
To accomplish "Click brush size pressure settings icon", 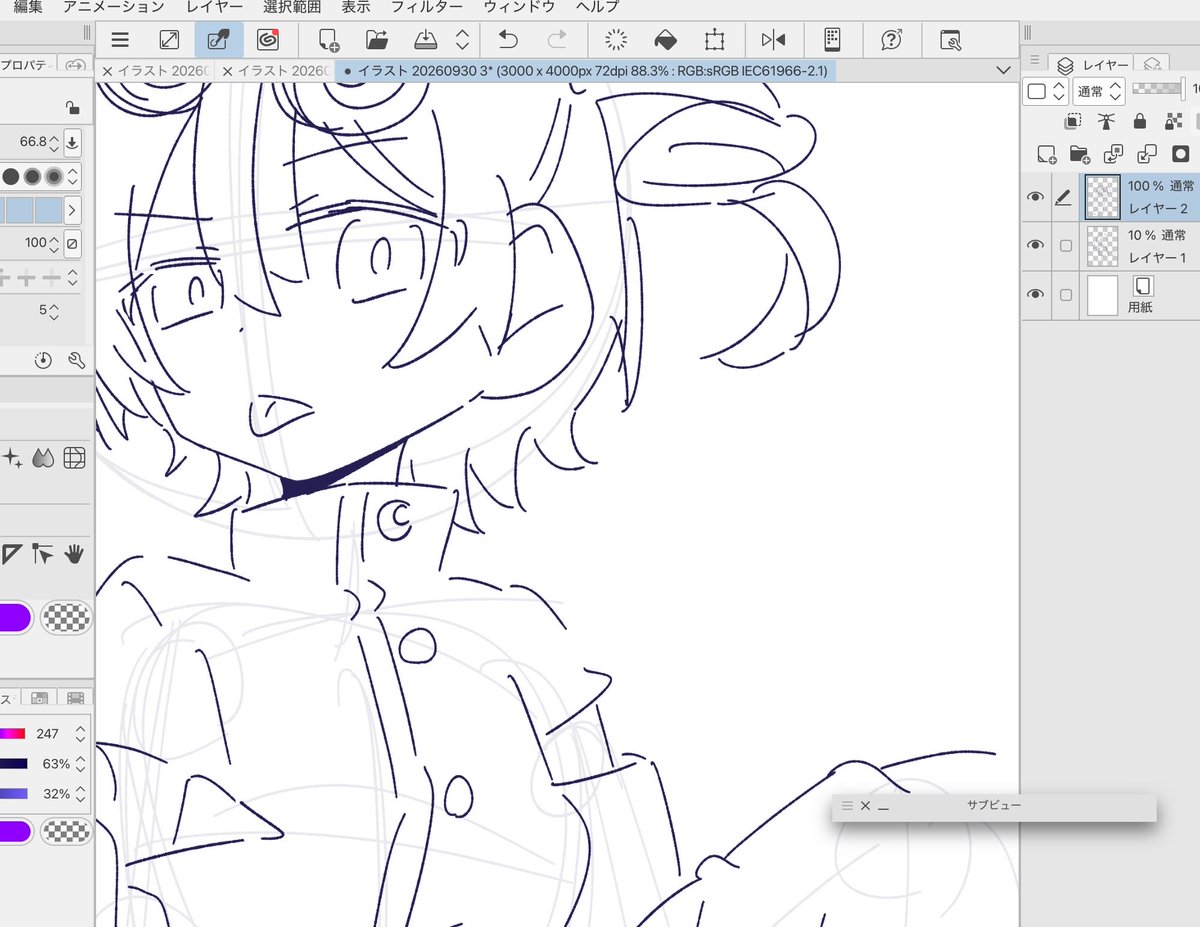I will pos(73,142).
